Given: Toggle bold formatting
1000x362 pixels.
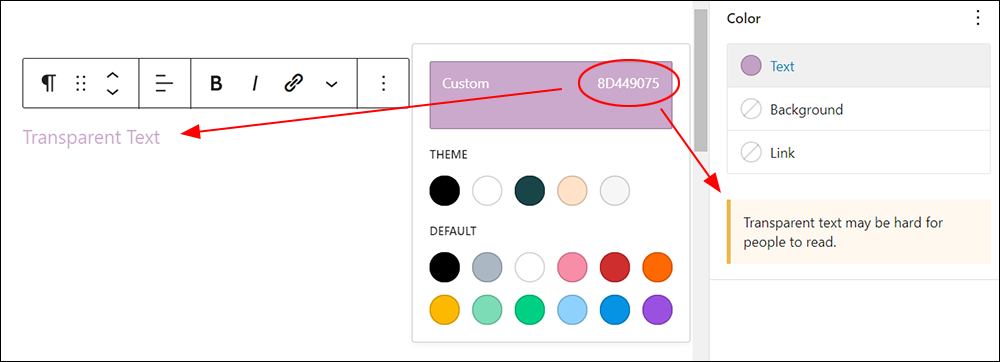Looking at the screenshot, I should 216,83.
